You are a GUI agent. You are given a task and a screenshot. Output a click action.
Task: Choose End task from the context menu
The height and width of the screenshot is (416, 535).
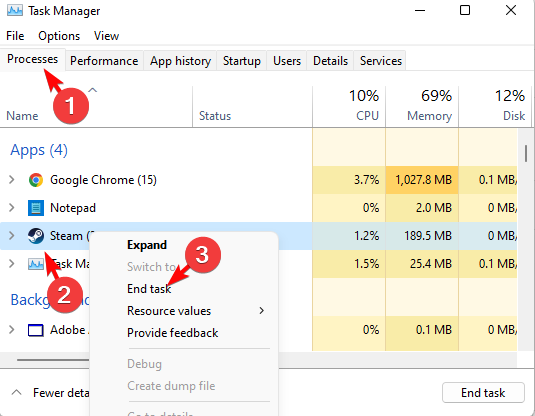[149, 289]
